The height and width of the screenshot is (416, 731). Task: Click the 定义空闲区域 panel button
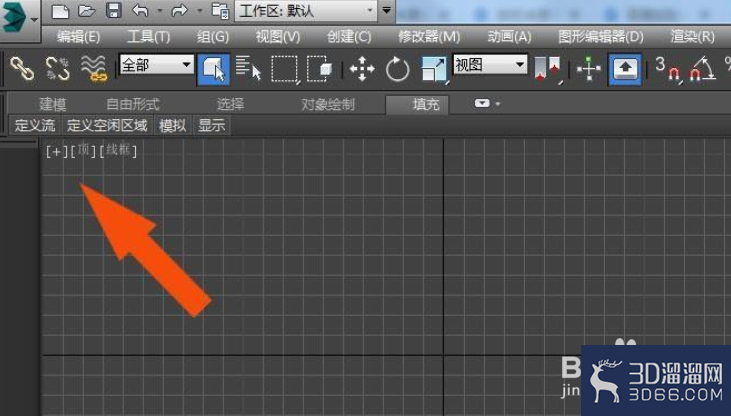[107, 125]
